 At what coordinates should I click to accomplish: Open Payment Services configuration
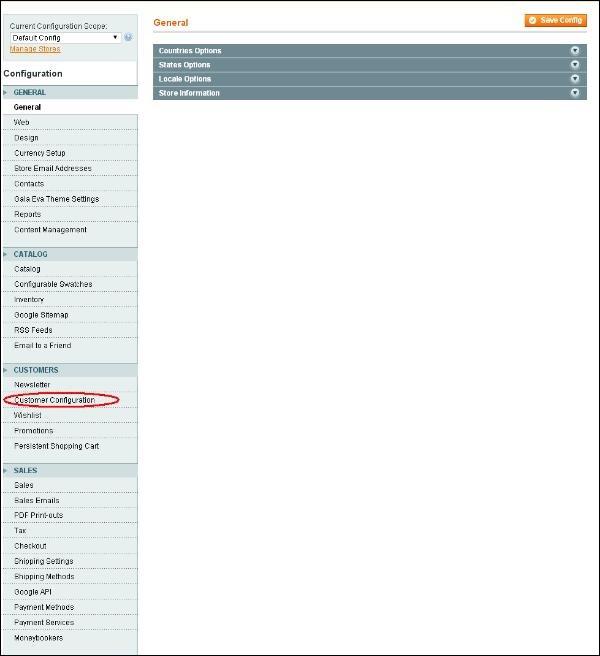pos(44,623)
